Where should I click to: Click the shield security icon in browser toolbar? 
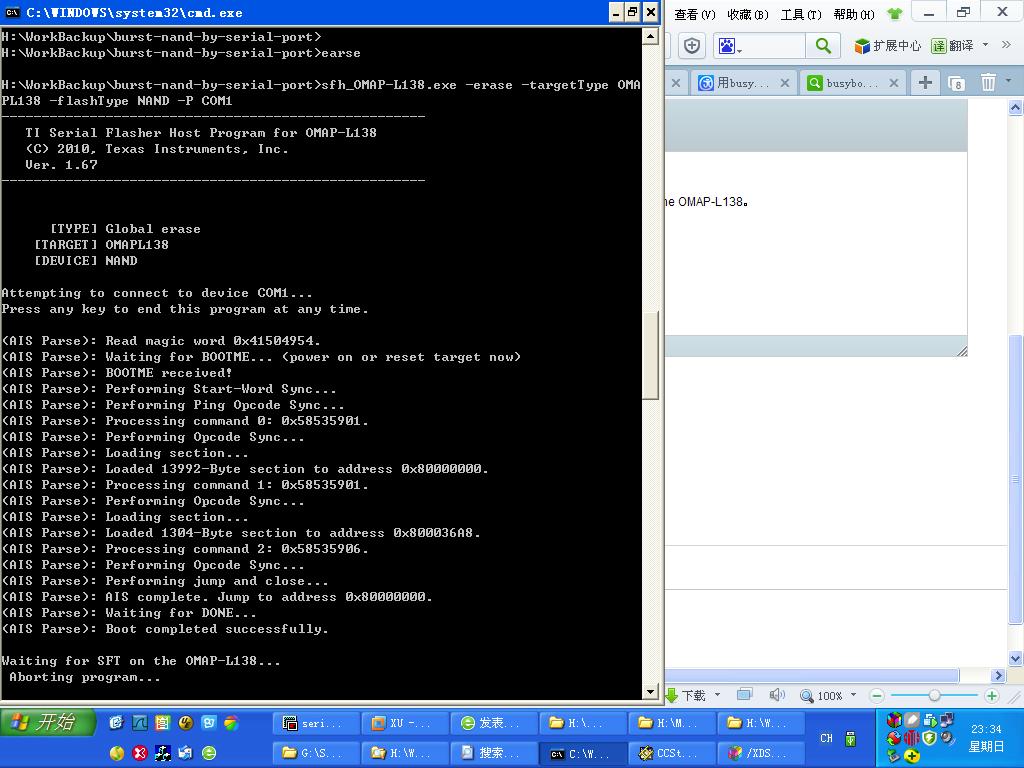click(692, 46)
